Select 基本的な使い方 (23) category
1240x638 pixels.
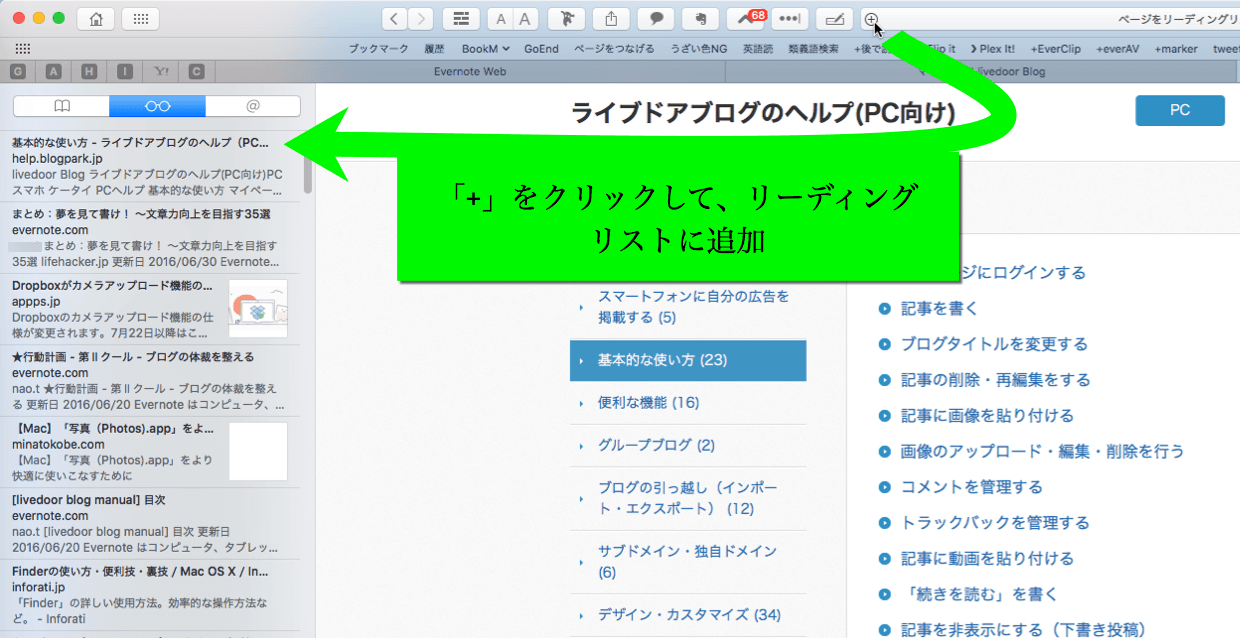pyautogui.click(x=688, y=360)
